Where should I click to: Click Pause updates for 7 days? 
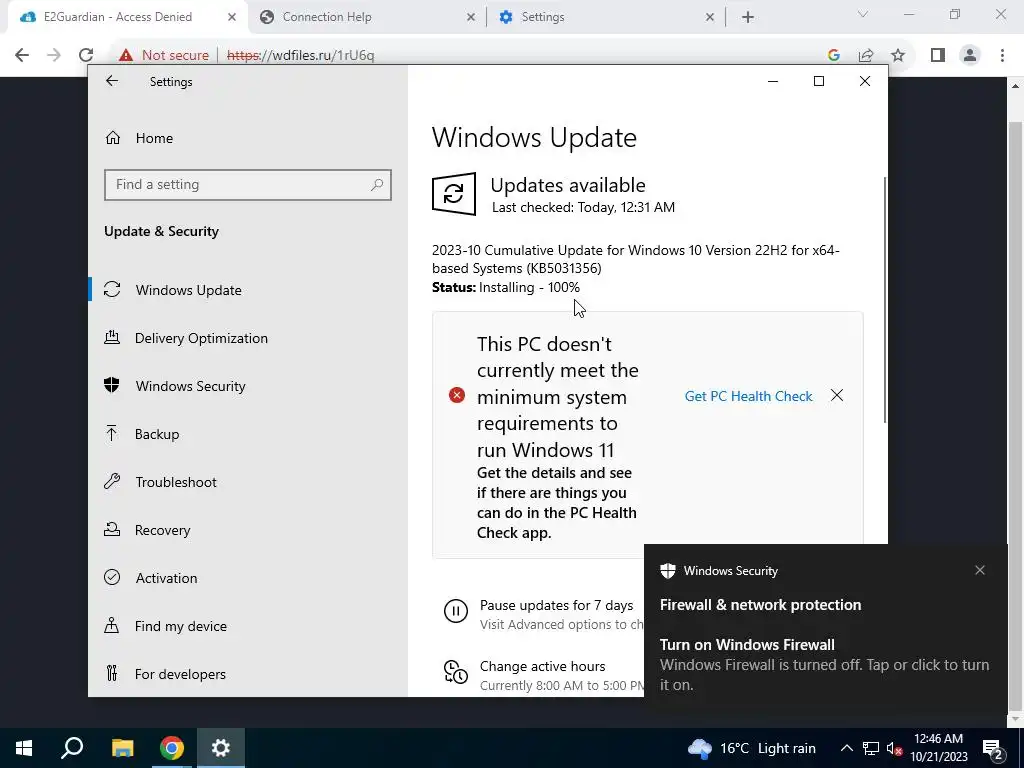point(556,605)
